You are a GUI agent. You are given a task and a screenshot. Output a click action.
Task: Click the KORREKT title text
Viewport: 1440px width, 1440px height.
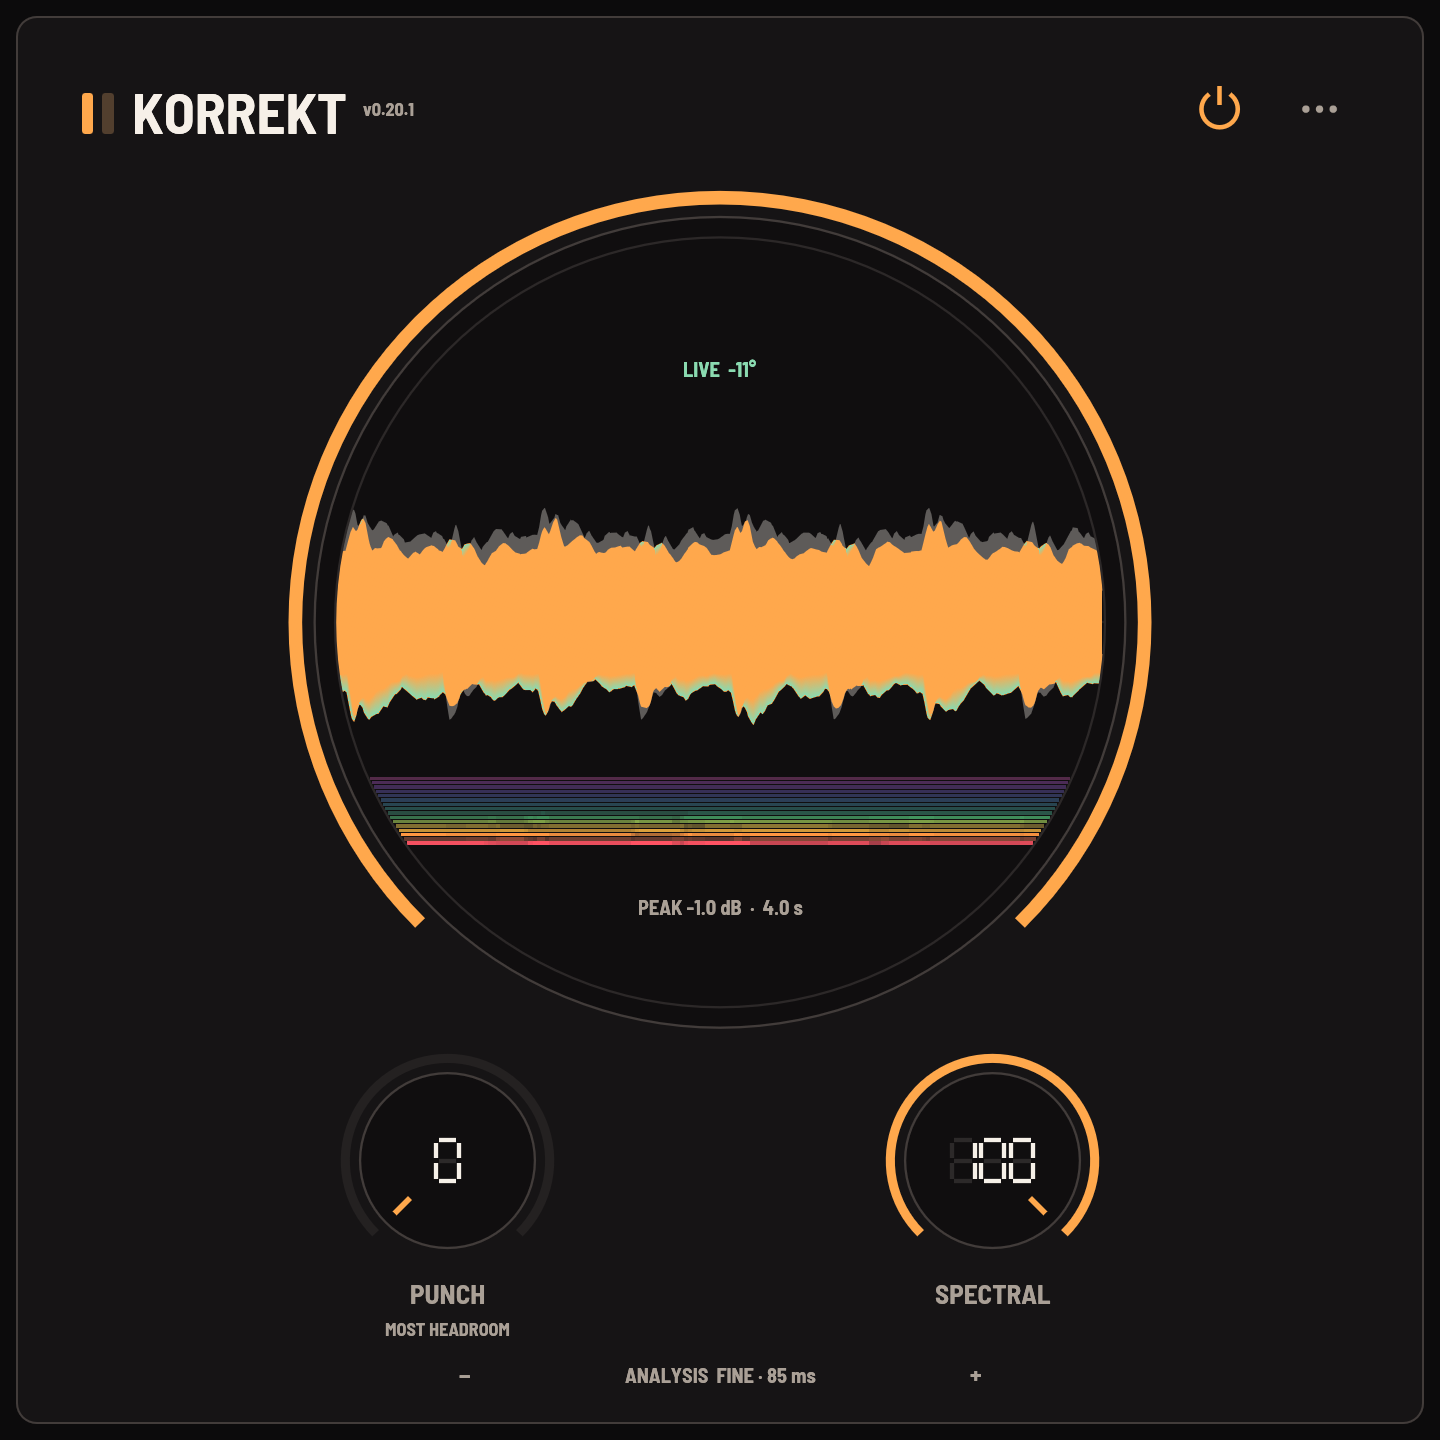coord(239,114)
